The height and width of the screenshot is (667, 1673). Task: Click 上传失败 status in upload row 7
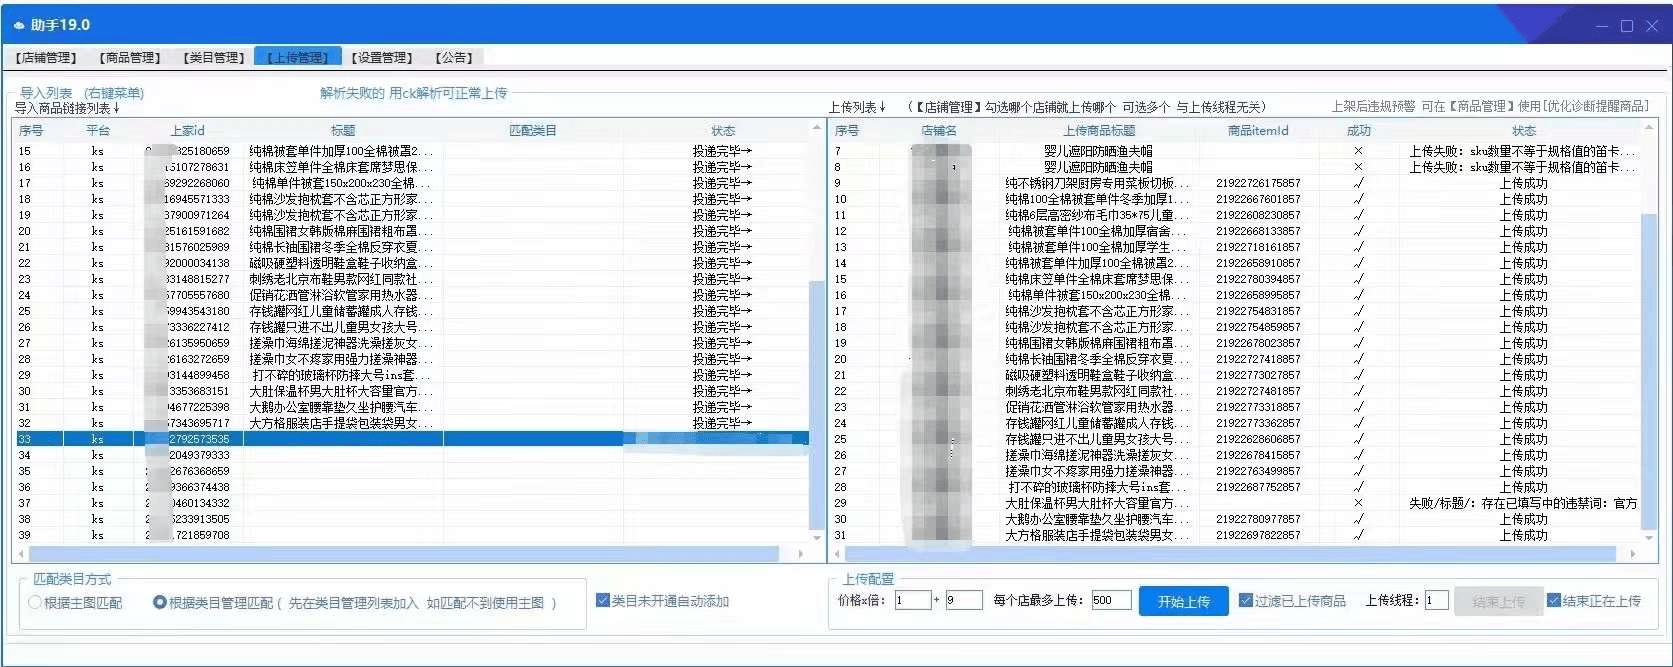(x=1524, y=151)
